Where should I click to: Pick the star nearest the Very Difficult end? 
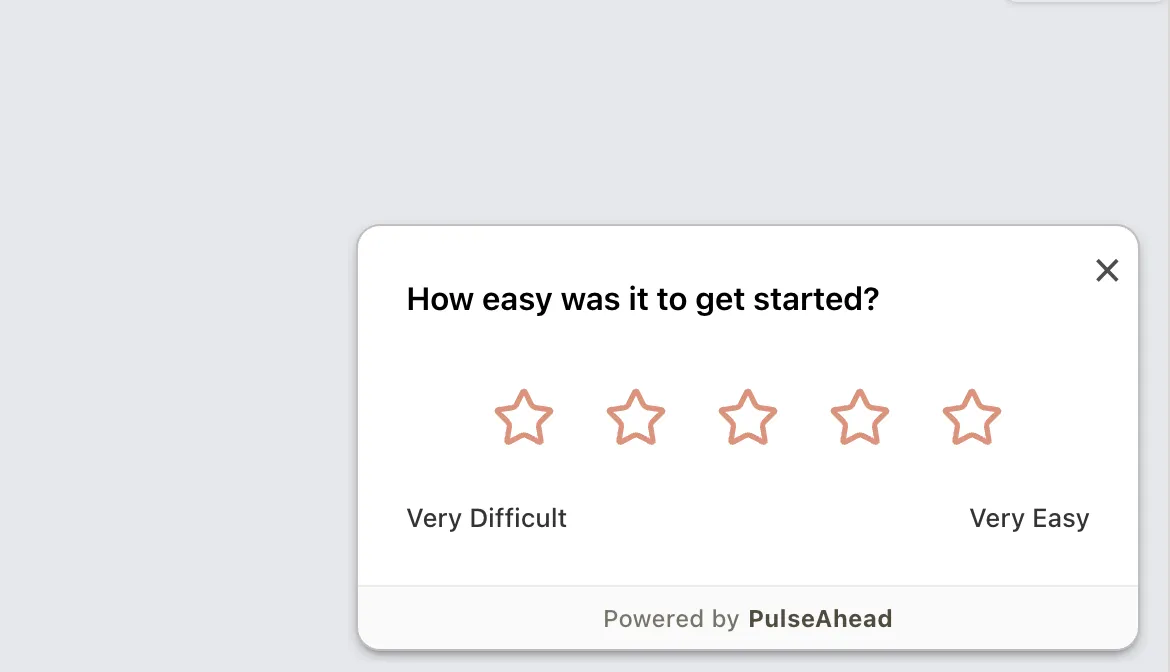(524, 418)
